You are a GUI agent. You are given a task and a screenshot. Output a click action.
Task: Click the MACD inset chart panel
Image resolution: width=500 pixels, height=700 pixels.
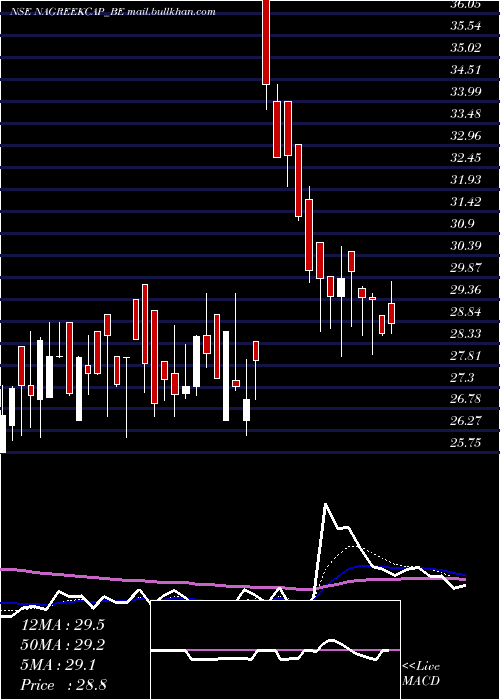click(x=275, y=650)
